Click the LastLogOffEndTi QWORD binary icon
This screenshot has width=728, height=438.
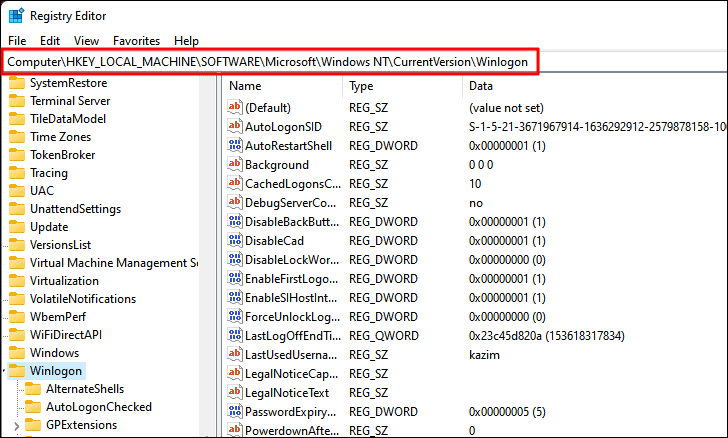point(235,335)
